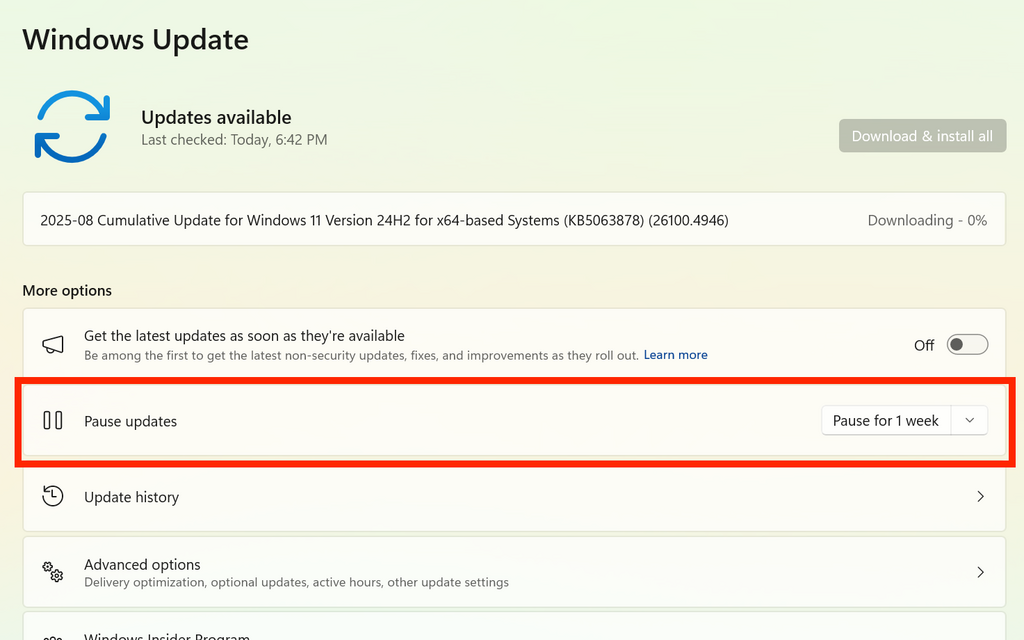This screenshot has width=1024, height=640.
Task: Select the 2025-08 Cumulative Update KB5063878 entry
Action: (x=514, y=219)
